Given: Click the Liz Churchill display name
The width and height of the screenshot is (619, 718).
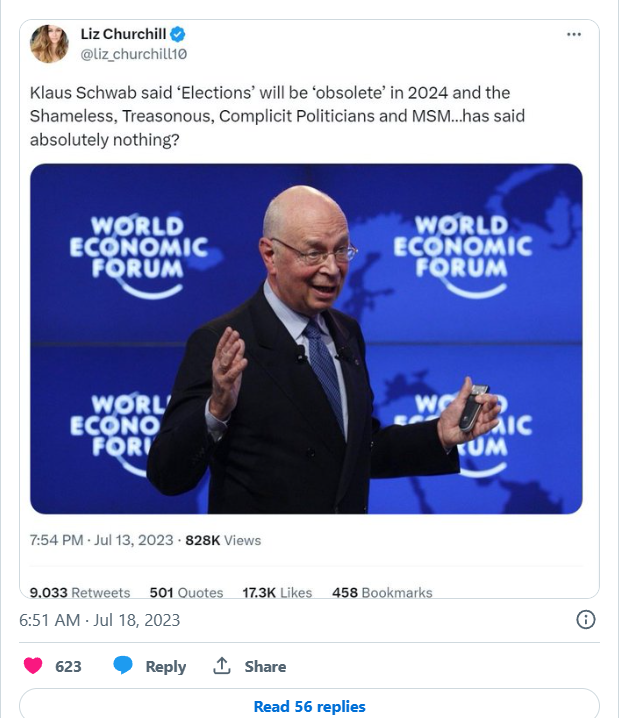Looking at the screenshot, I should (125, 34).
